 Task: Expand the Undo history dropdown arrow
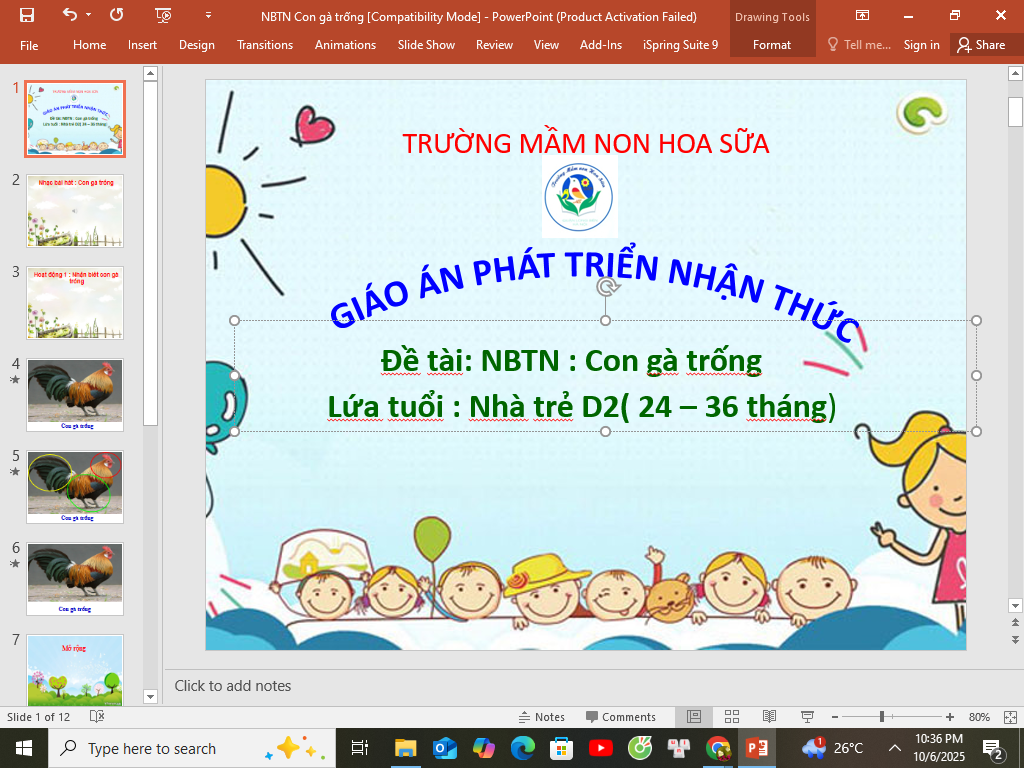89,15
